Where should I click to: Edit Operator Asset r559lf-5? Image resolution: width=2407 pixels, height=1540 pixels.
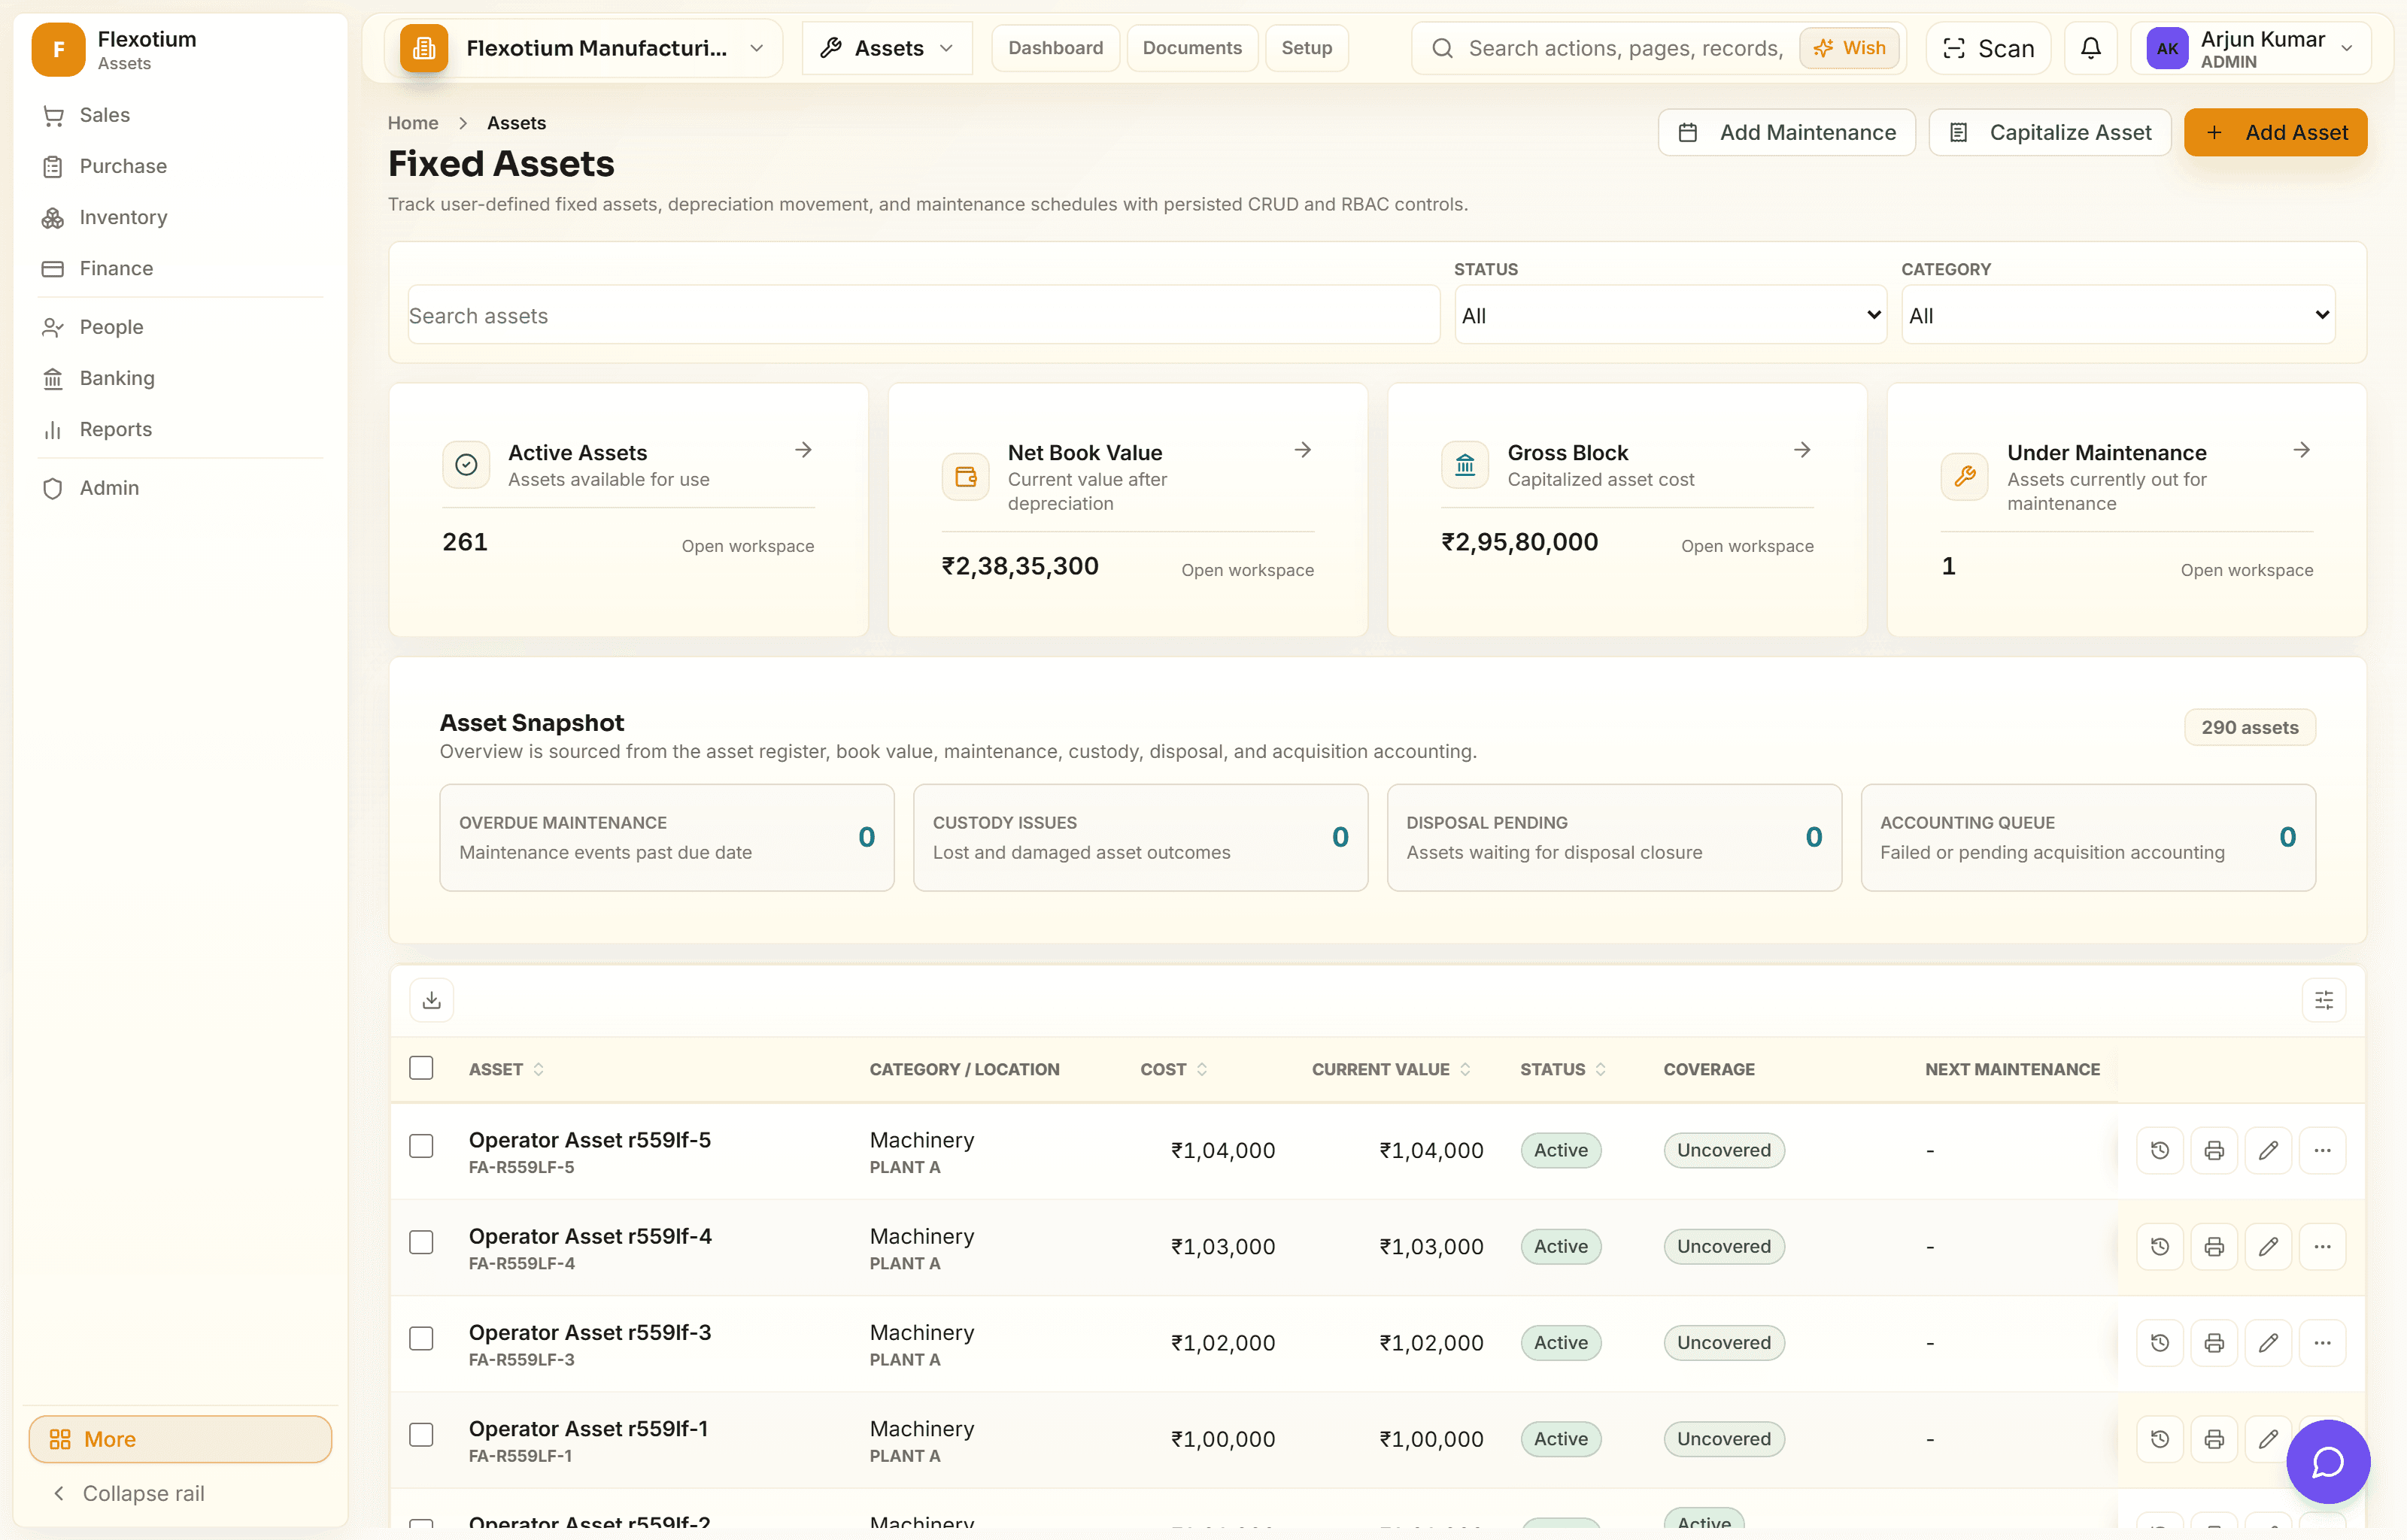(x=2268, y=1150)
